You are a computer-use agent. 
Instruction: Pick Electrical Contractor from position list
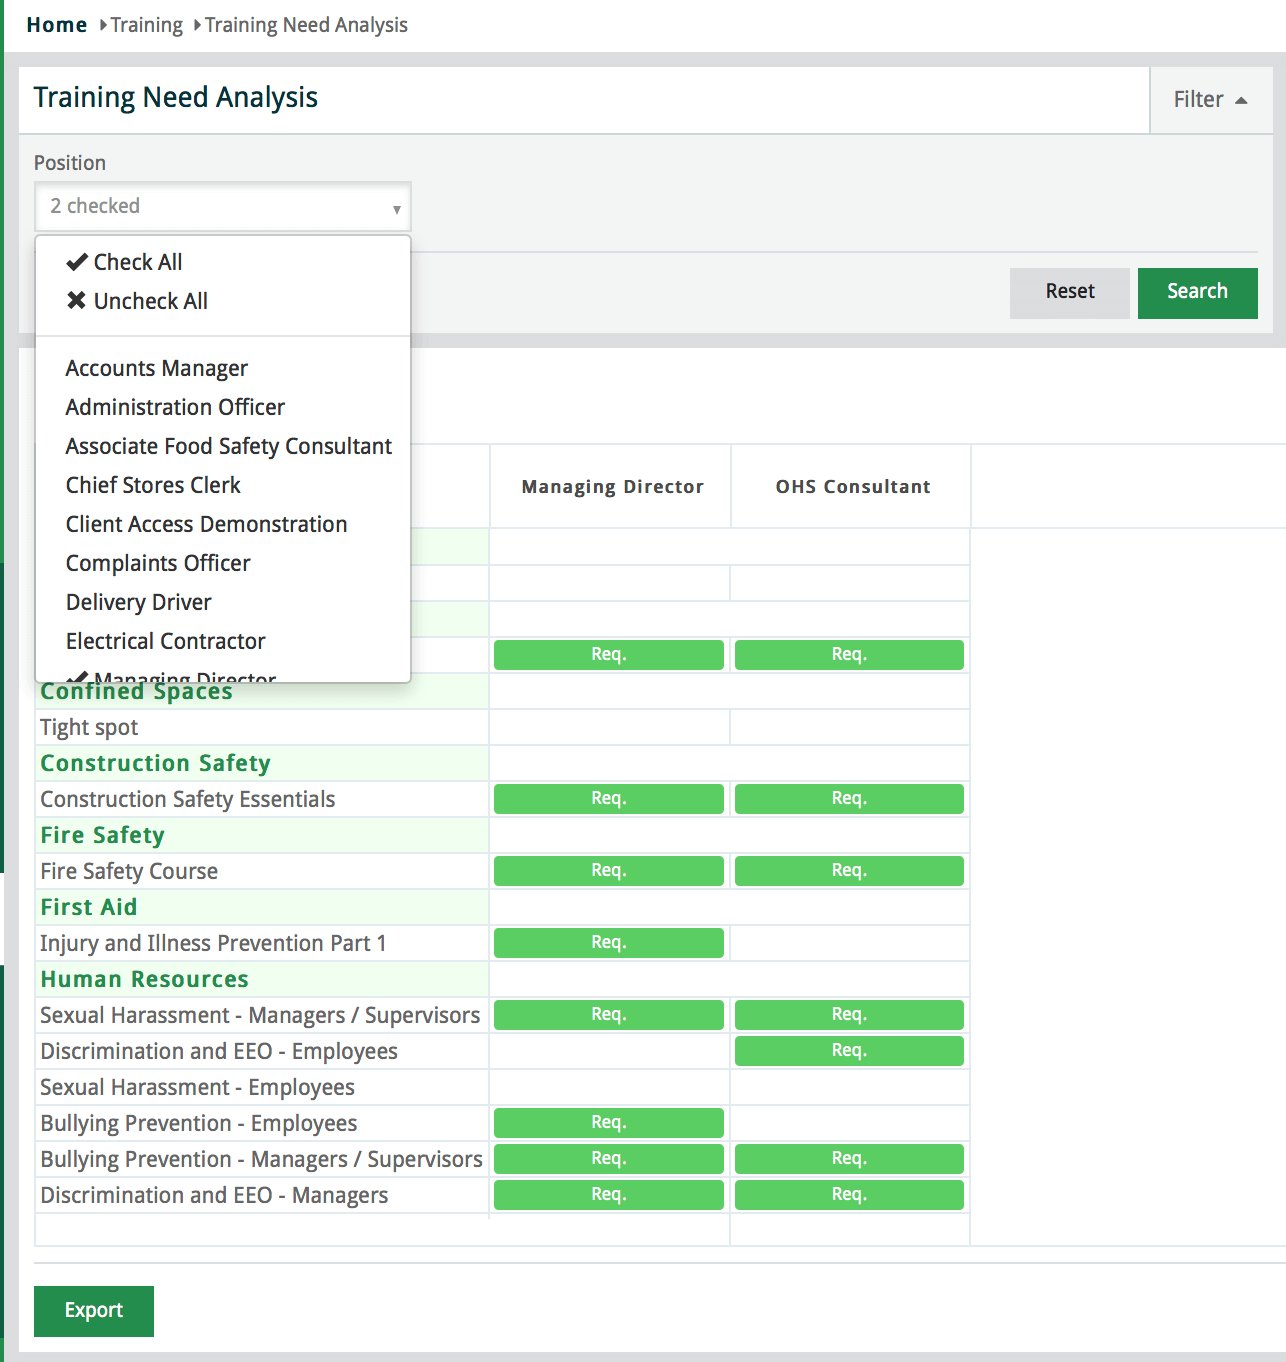click(x=166, y=642)
